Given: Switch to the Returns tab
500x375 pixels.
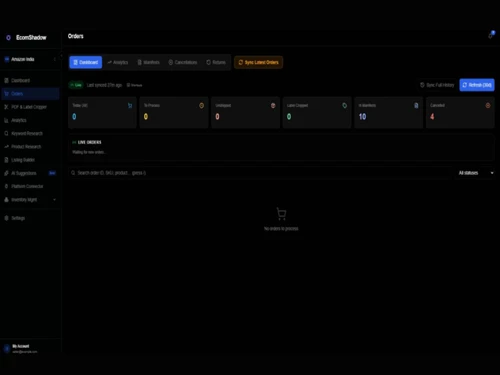Looking at the screenshot, I should [216, 62].
